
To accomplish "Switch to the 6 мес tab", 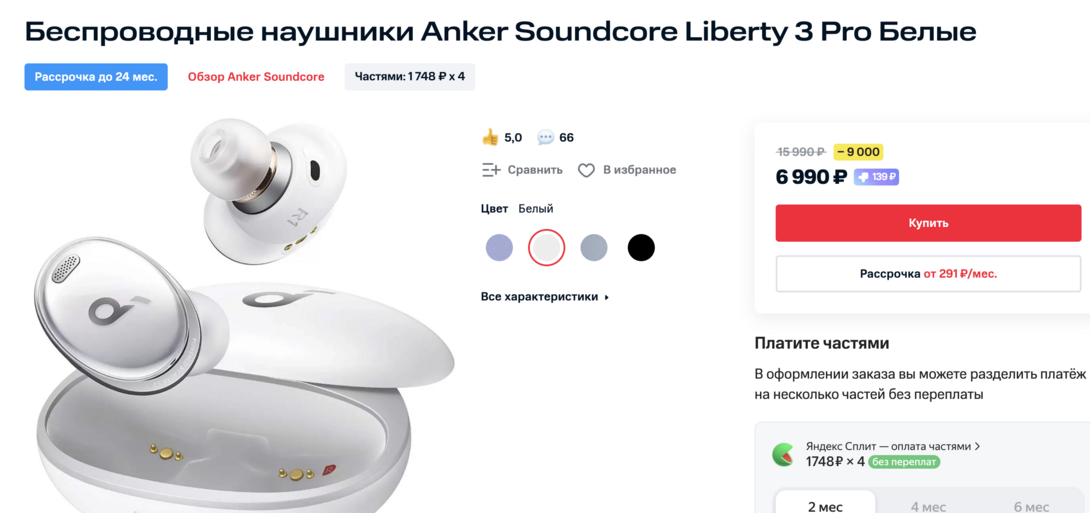I will pos(1032,503).
